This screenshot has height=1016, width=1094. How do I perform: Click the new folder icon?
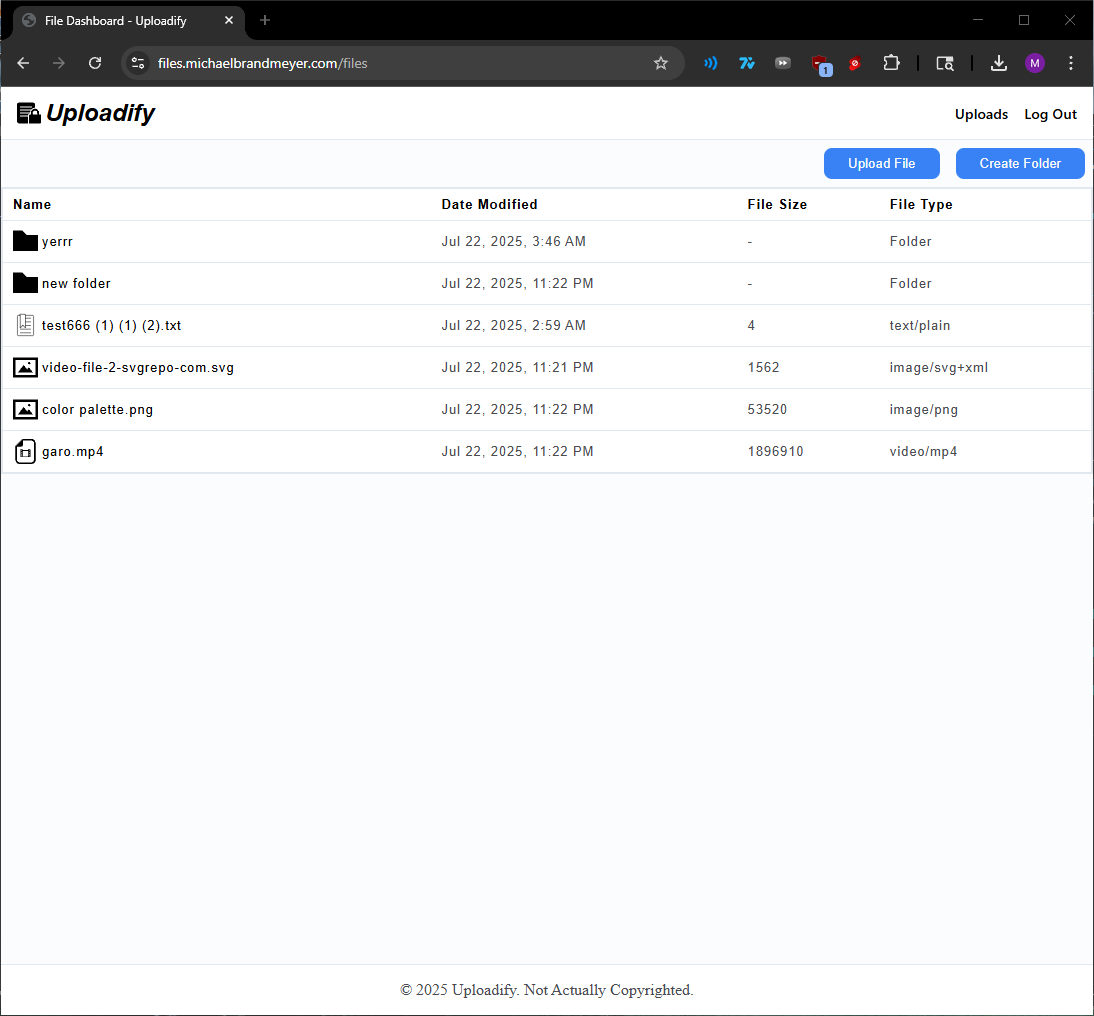tap(25, 283)
